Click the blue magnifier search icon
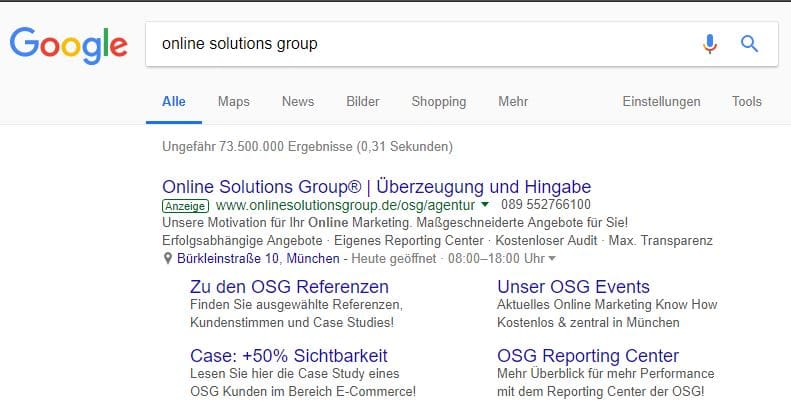 tap(749, 44)
